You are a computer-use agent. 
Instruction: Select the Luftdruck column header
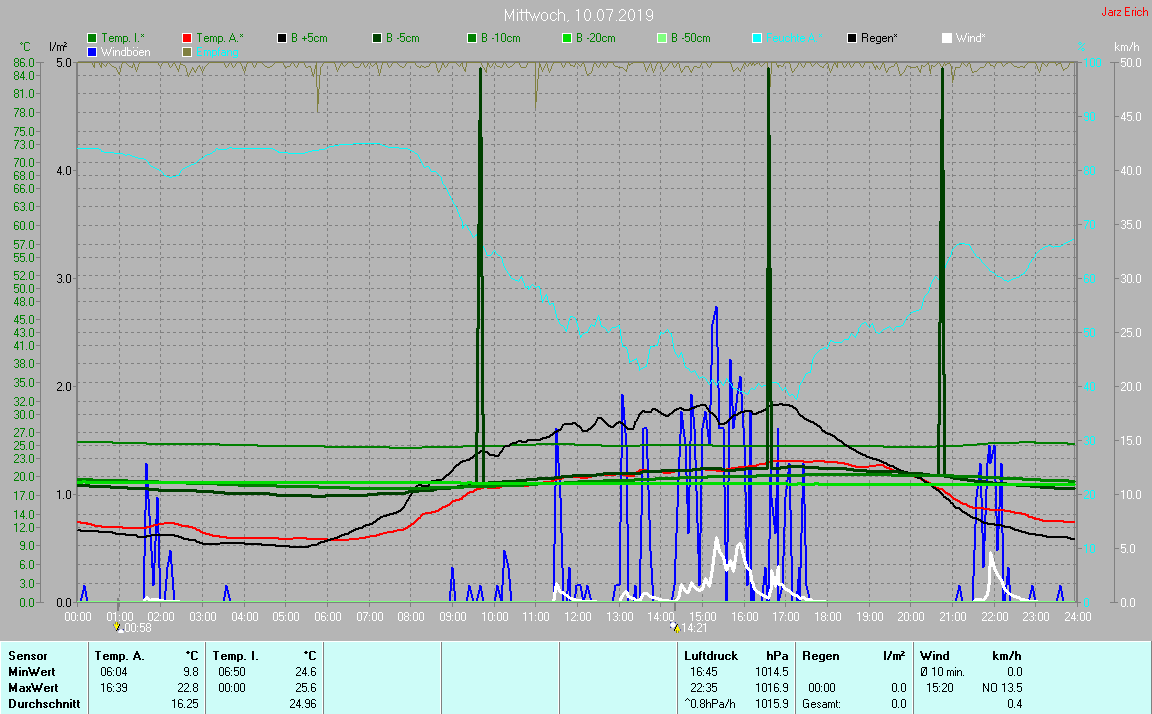(711, 656)
